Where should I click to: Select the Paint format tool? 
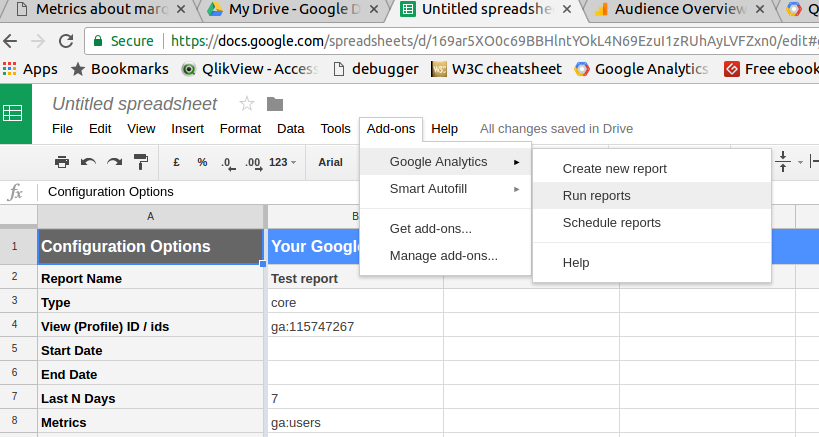[x=141, y=162]
